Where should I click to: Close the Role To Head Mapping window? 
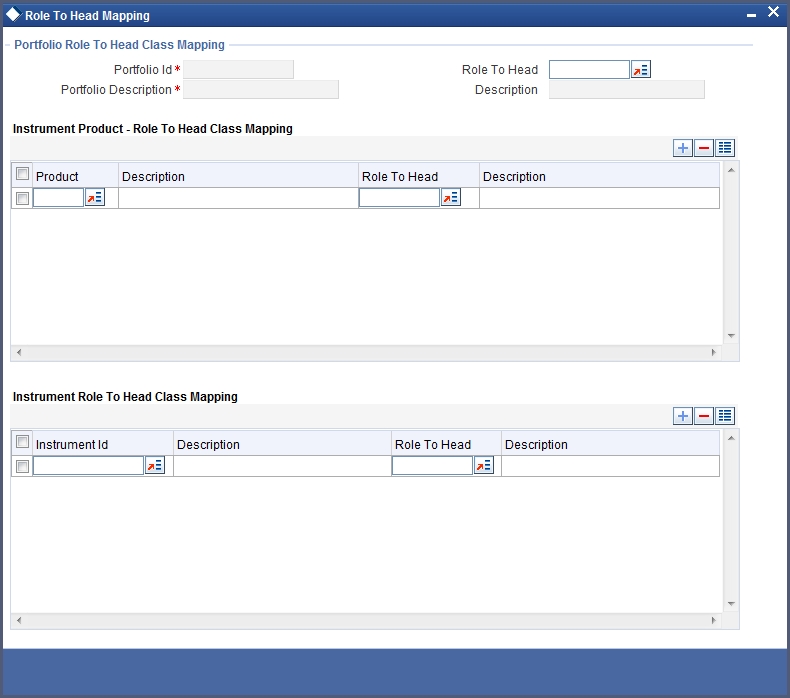[x=773, y=12]
